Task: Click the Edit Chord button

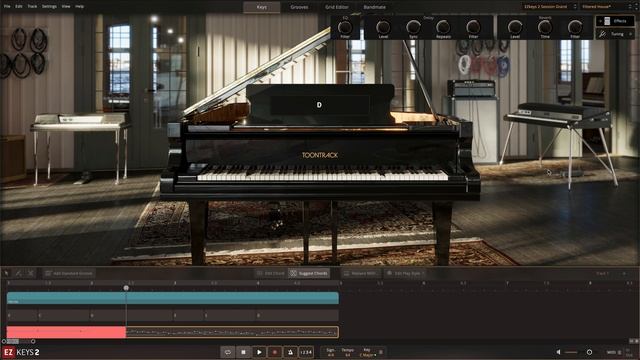Action: pyautogui.click(x=270, y=273)
